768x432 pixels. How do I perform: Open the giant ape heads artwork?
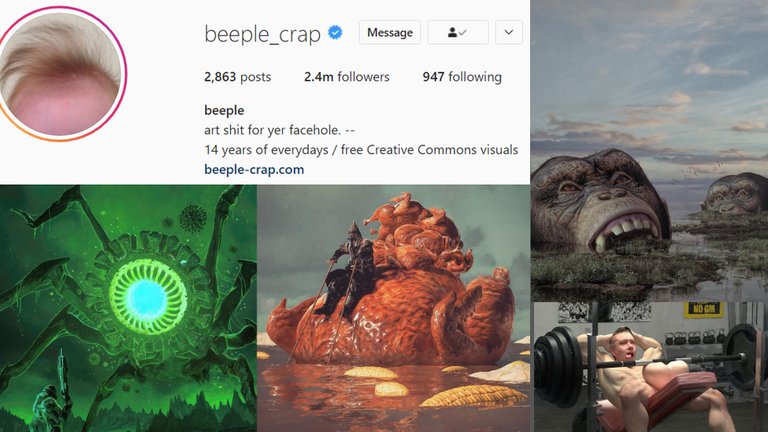tap(649, 150)
